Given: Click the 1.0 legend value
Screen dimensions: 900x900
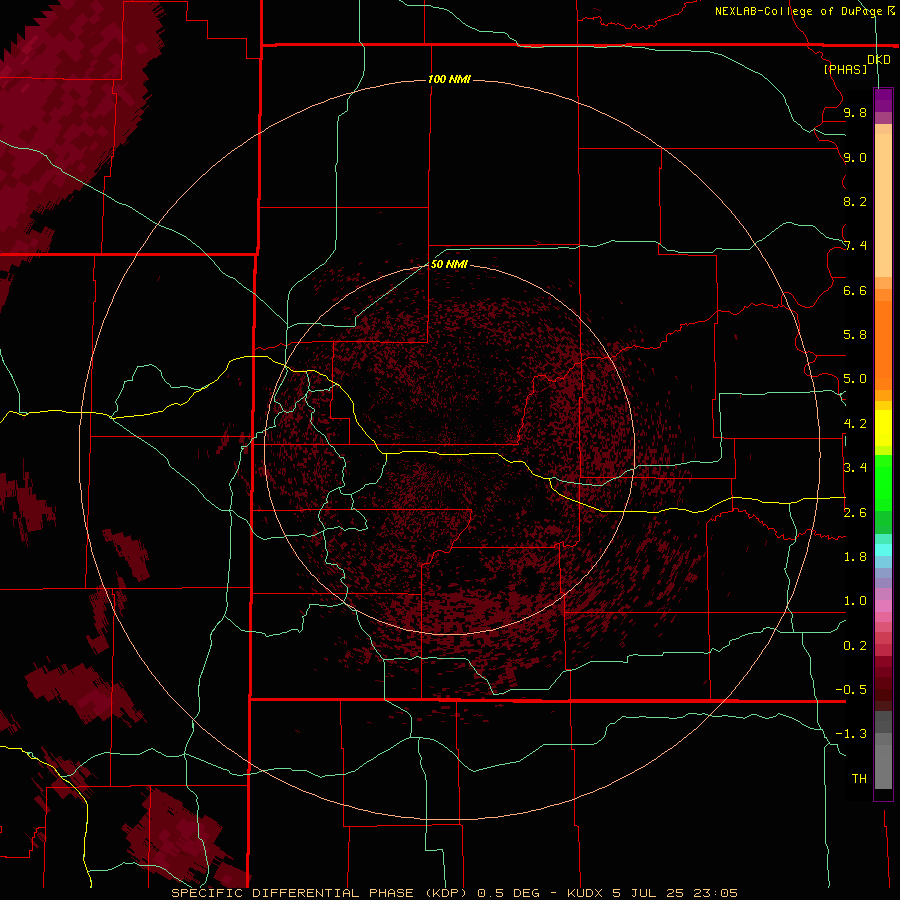Looking at the screenshot, I should (855, 601).
